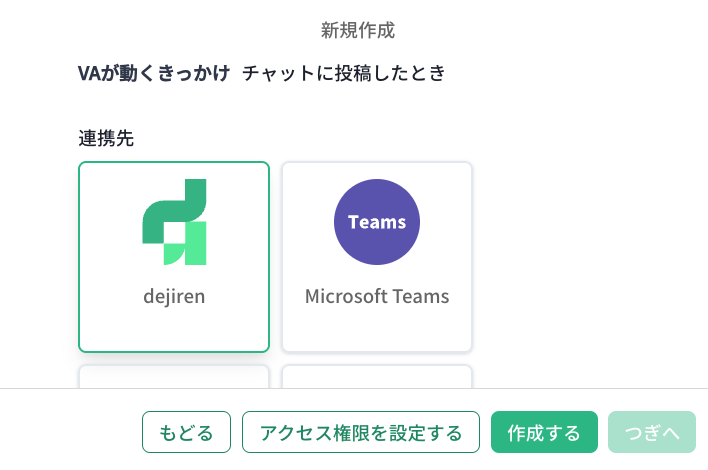708x470 pixels.
Task: Click the green 作成する button
Action: [544, 432]
